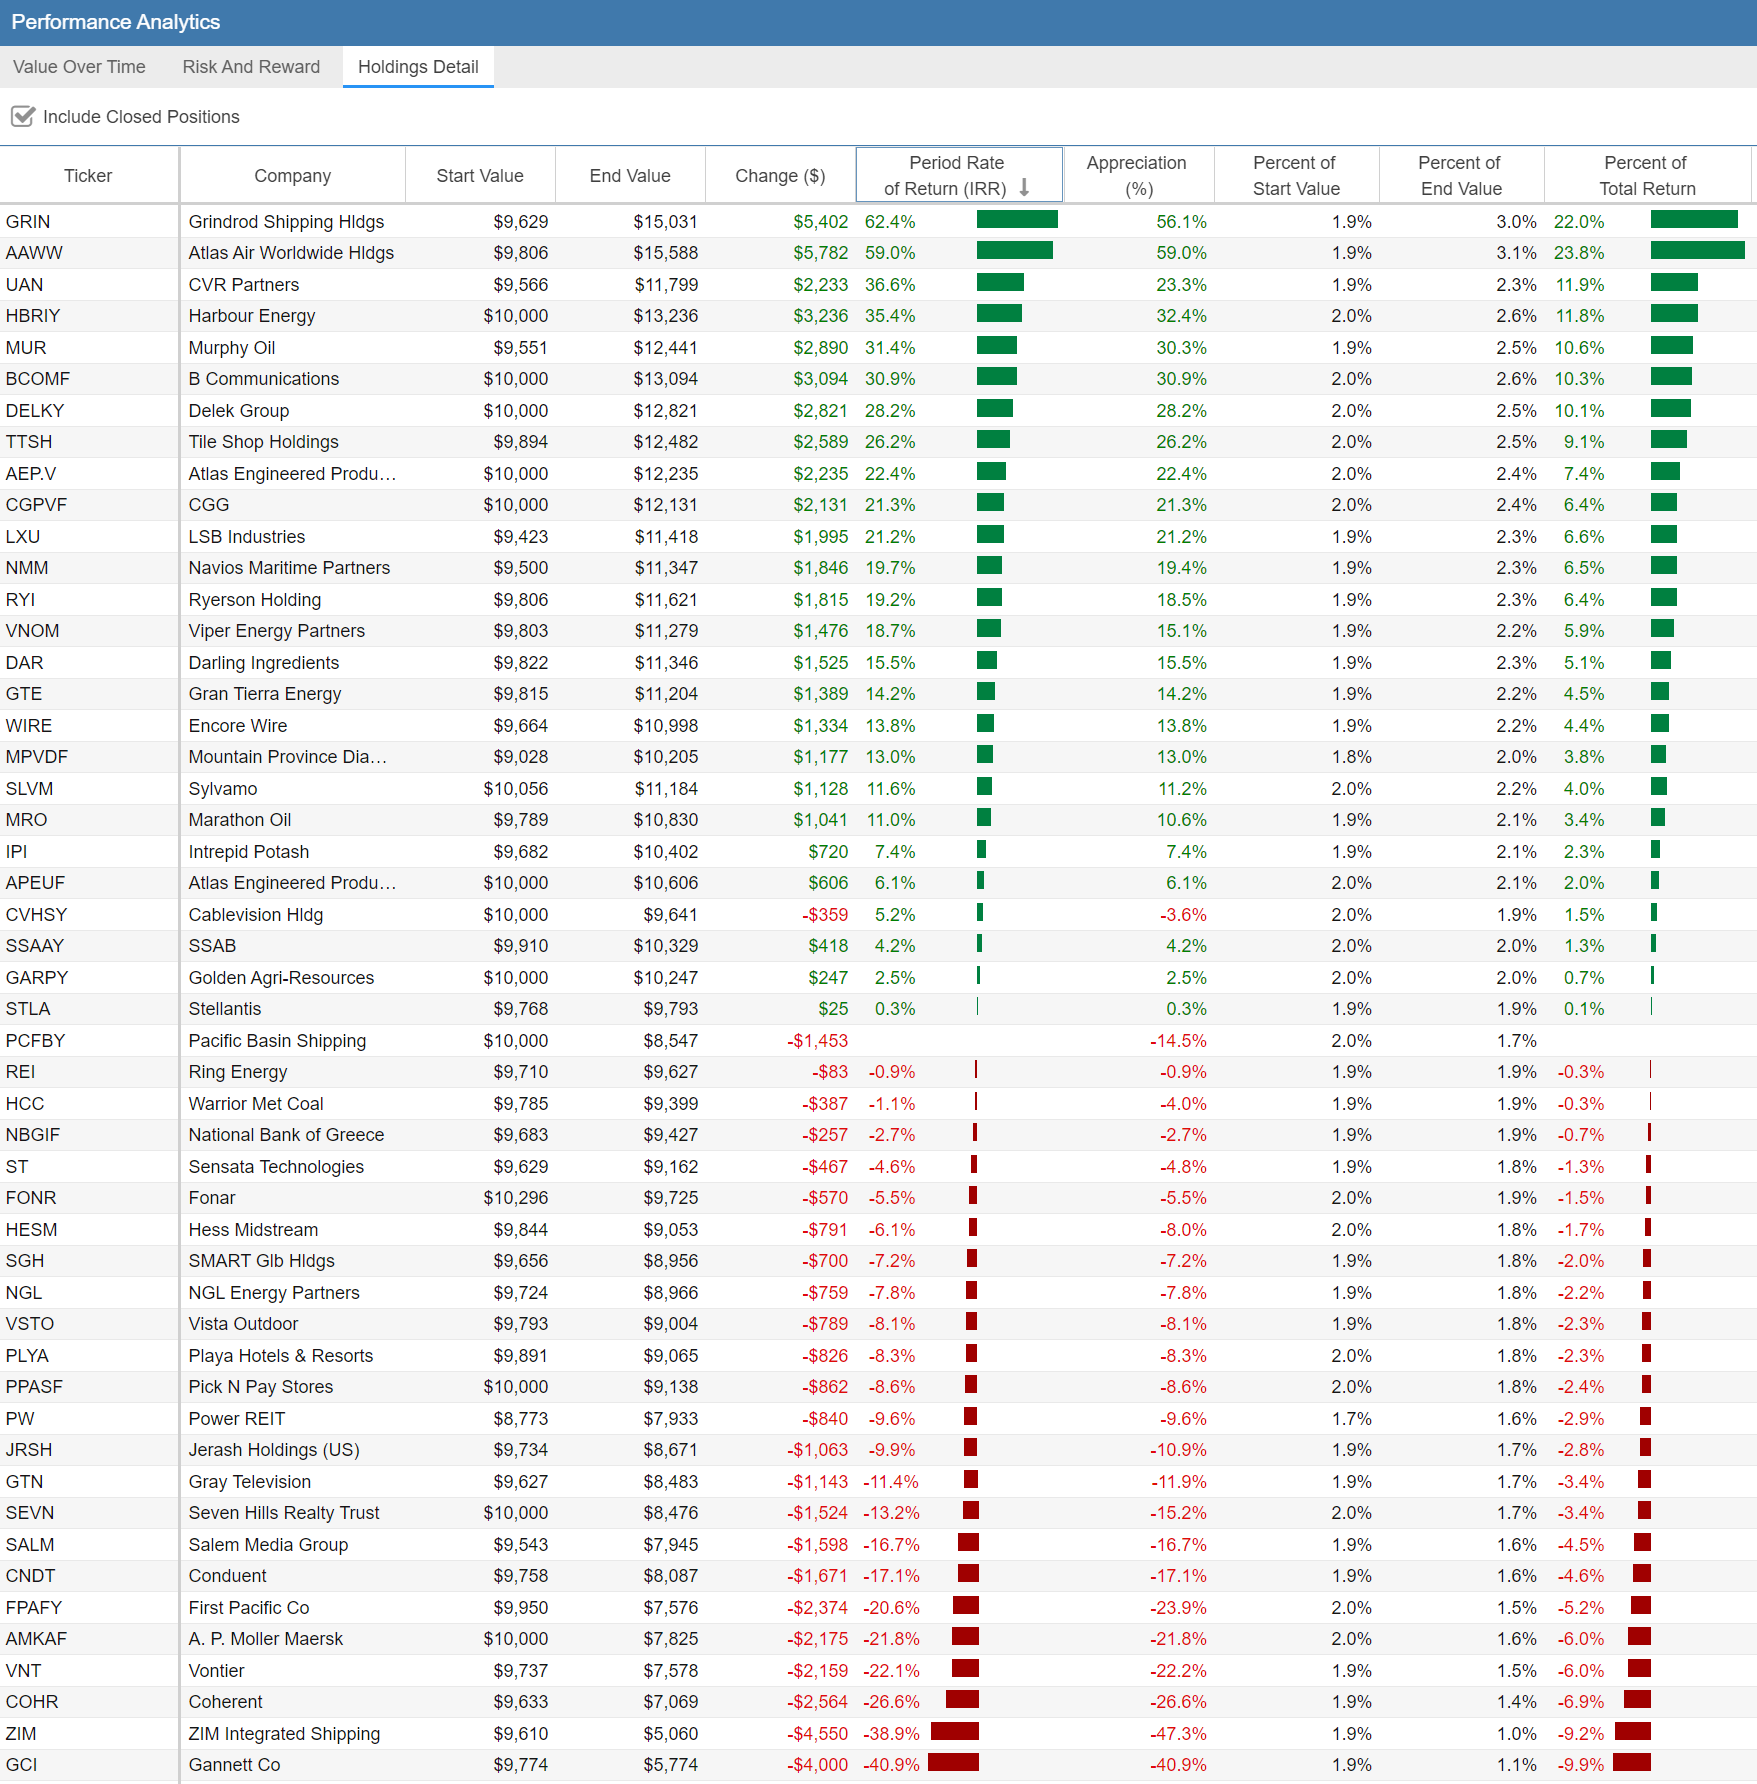Click the Percent of End Value header
This screenshot has width=1757, height=1784.
tap(1461, 176)
